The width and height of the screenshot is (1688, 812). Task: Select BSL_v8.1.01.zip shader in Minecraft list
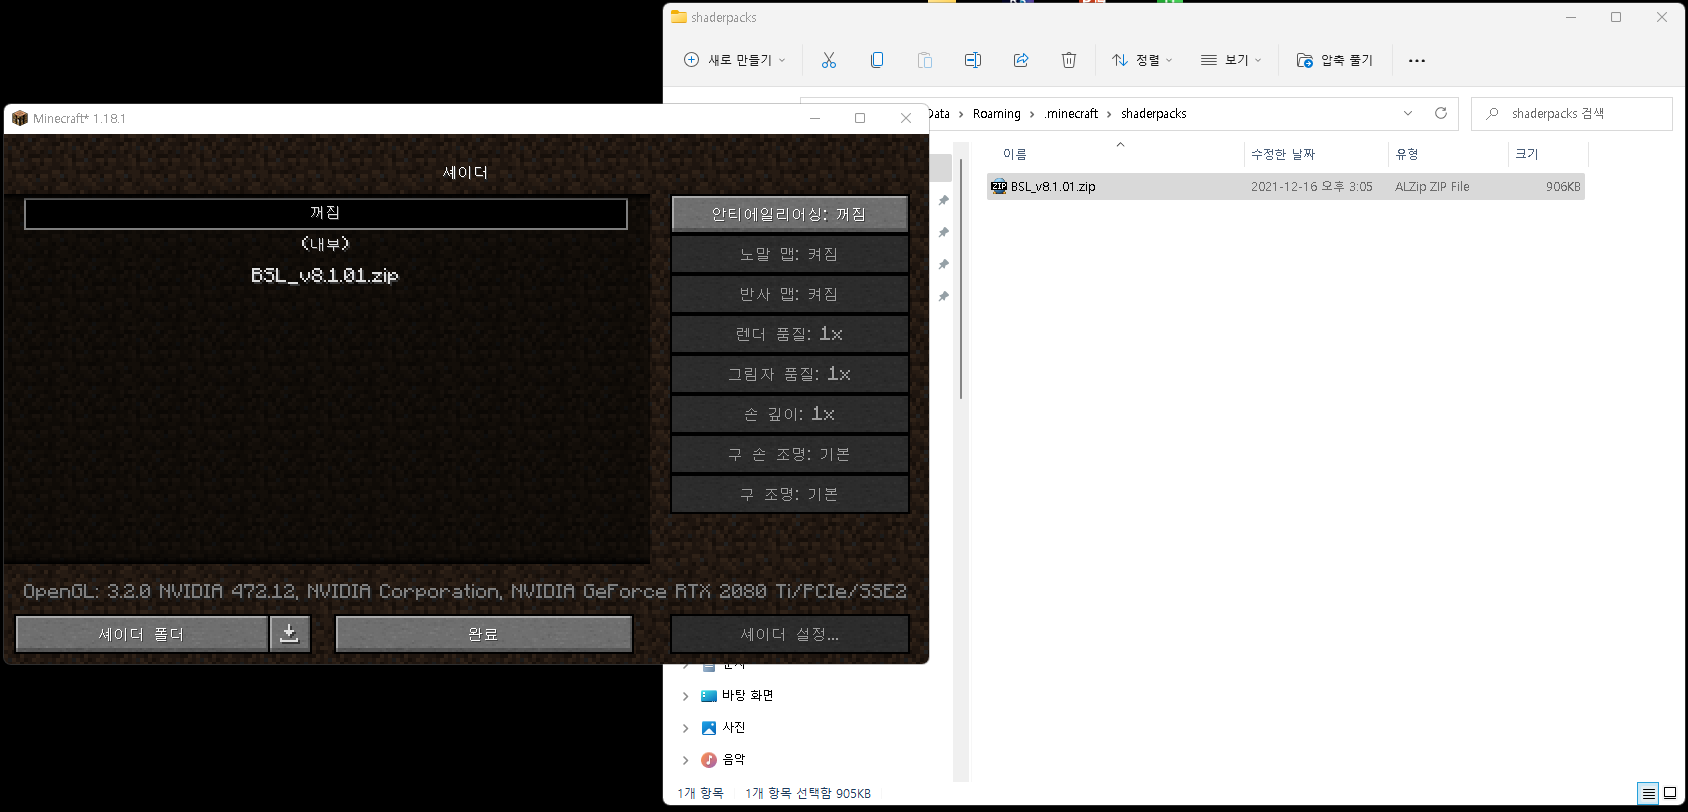(326, 275)
